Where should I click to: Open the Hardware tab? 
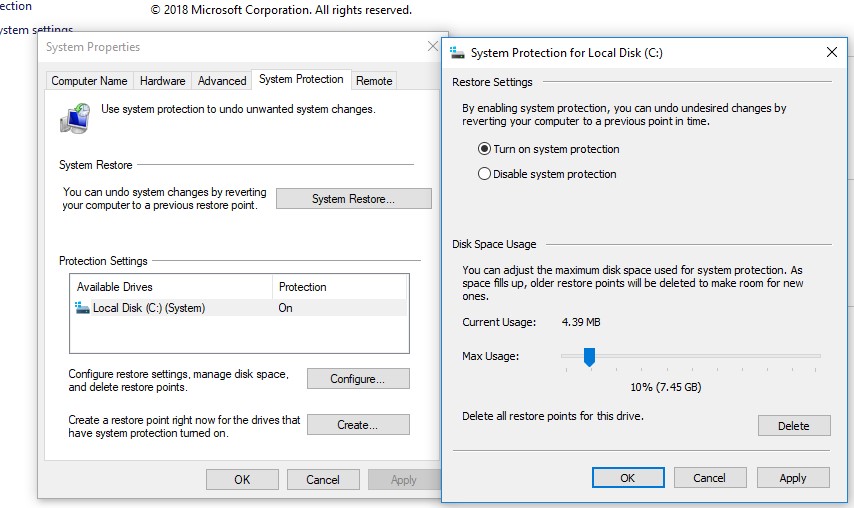[162, 81]
